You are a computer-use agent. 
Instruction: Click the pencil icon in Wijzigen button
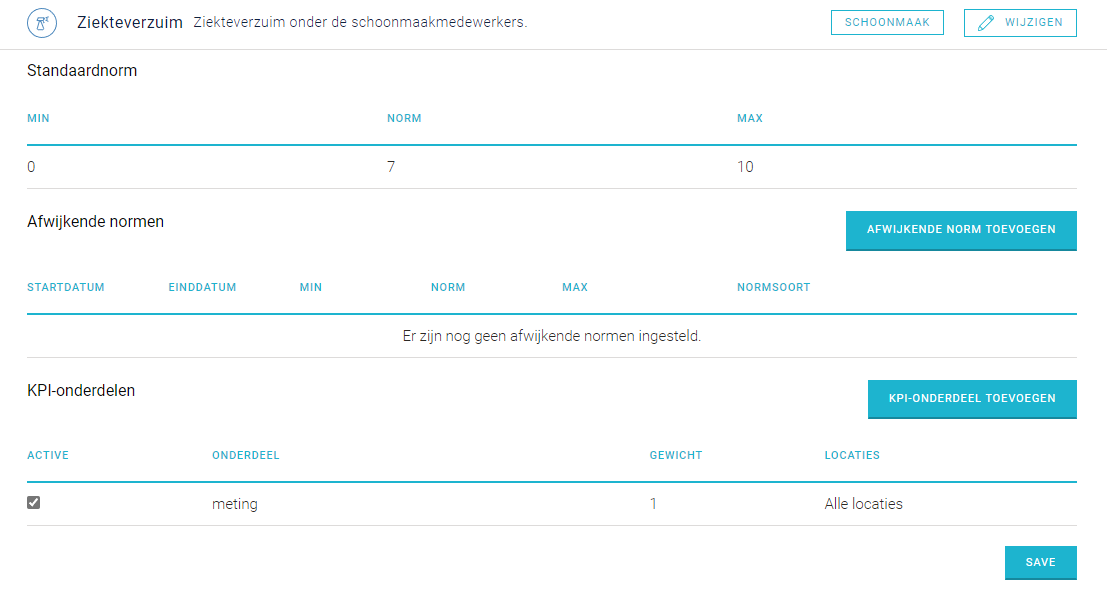coord(986,23)
